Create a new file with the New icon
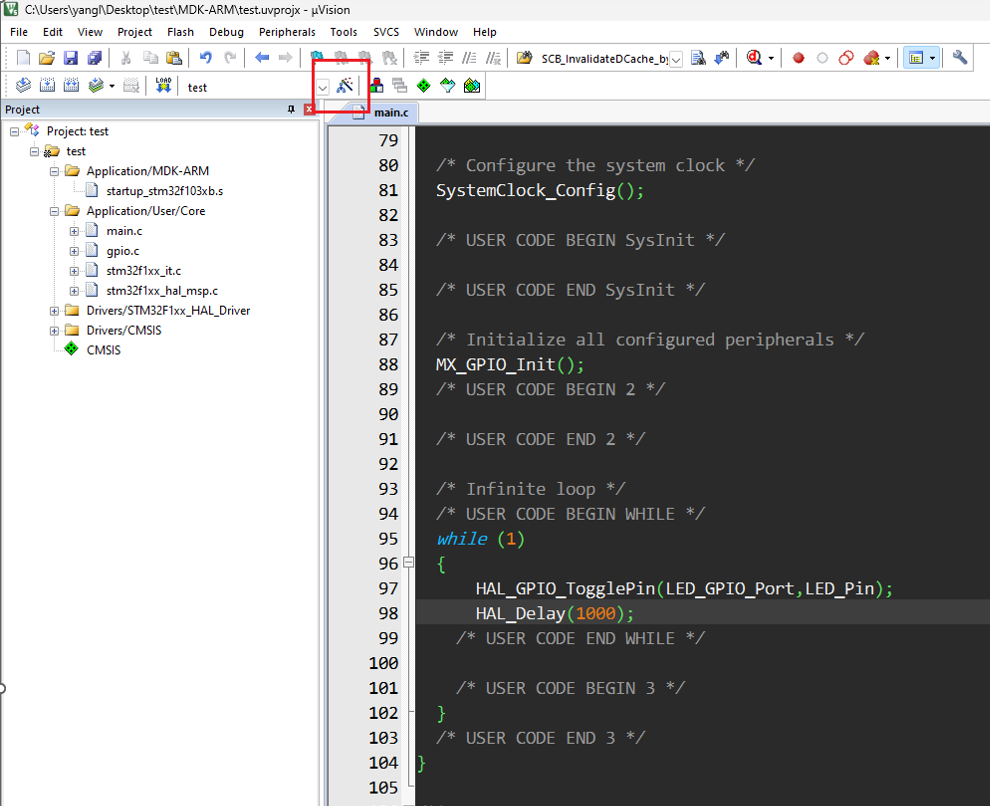The height and width of the screenshot is (806, 990). click(x=23, y=58)
